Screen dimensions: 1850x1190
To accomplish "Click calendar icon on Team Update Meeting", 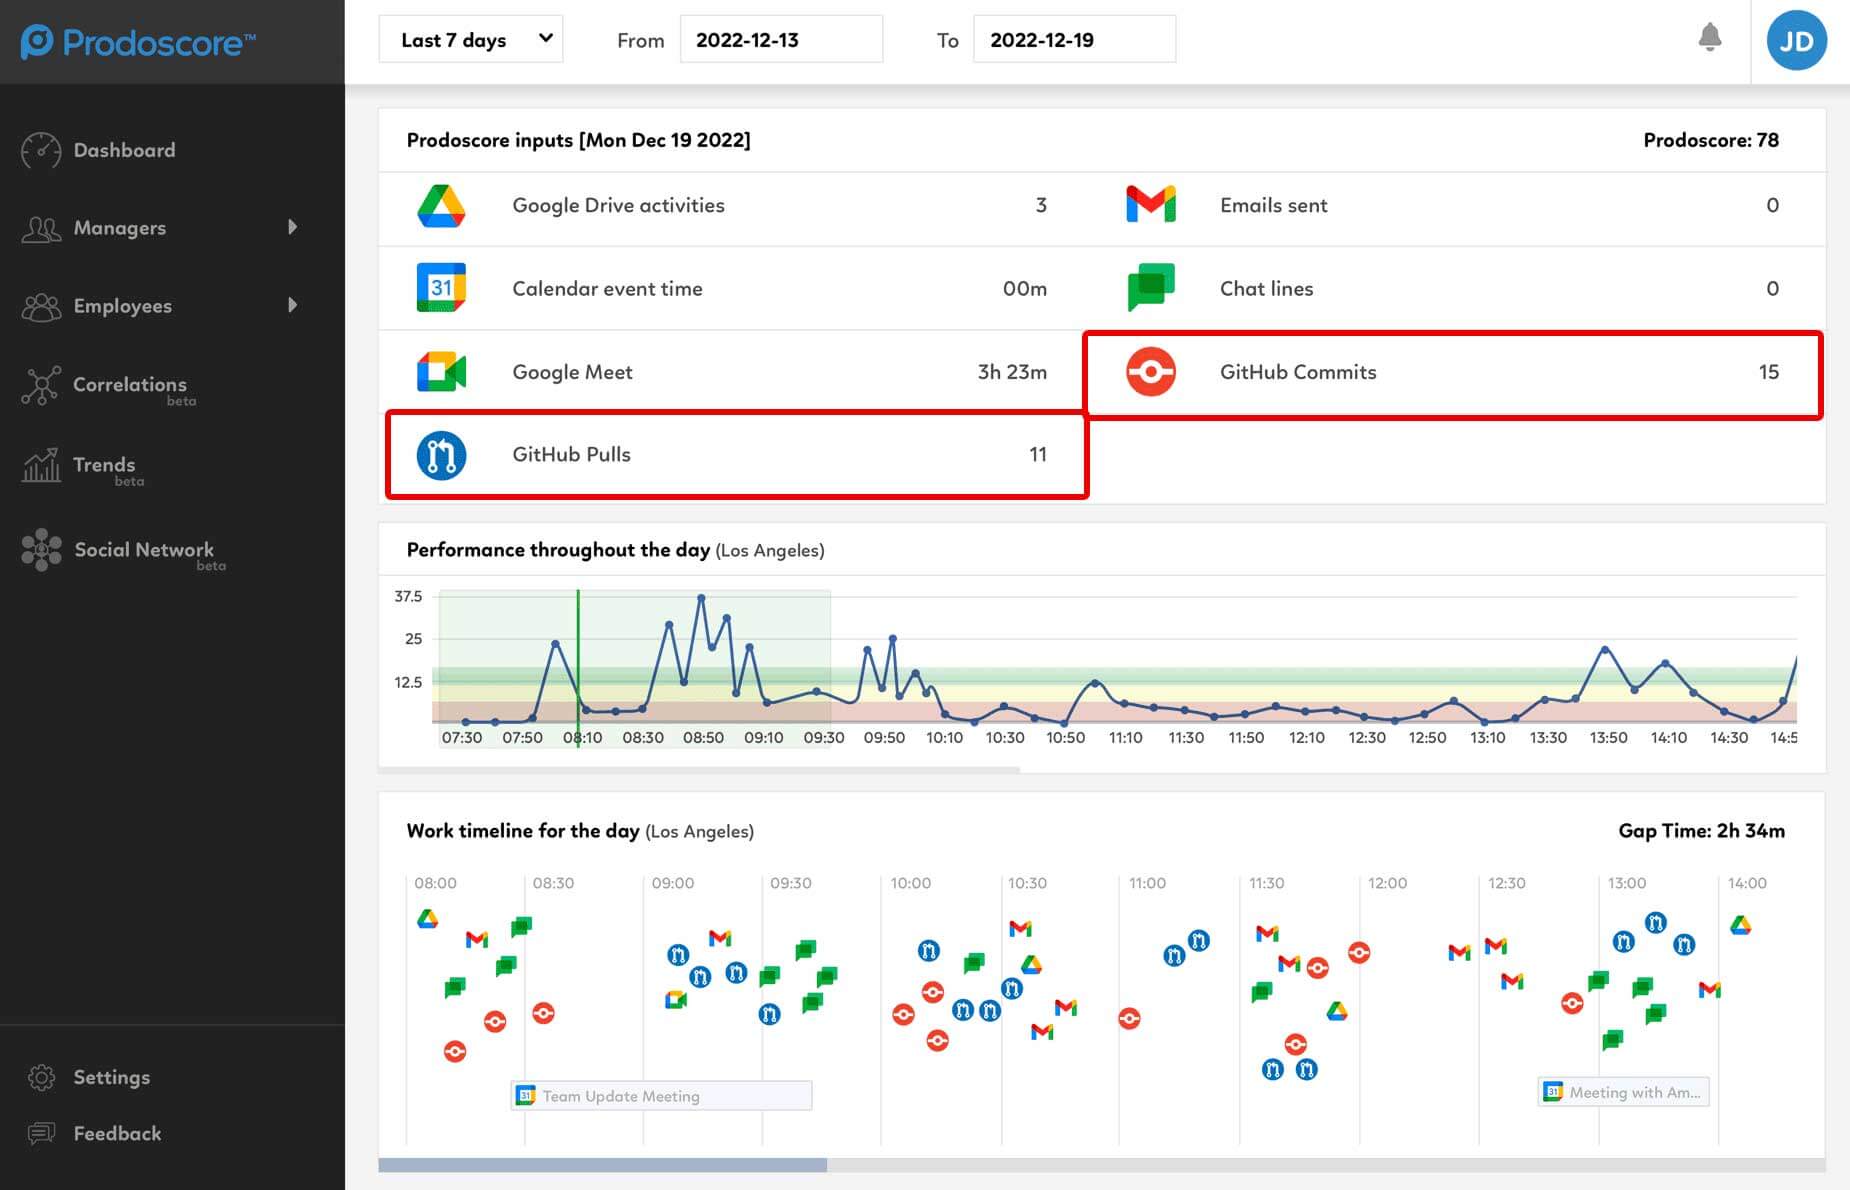I will [526, 1096].
